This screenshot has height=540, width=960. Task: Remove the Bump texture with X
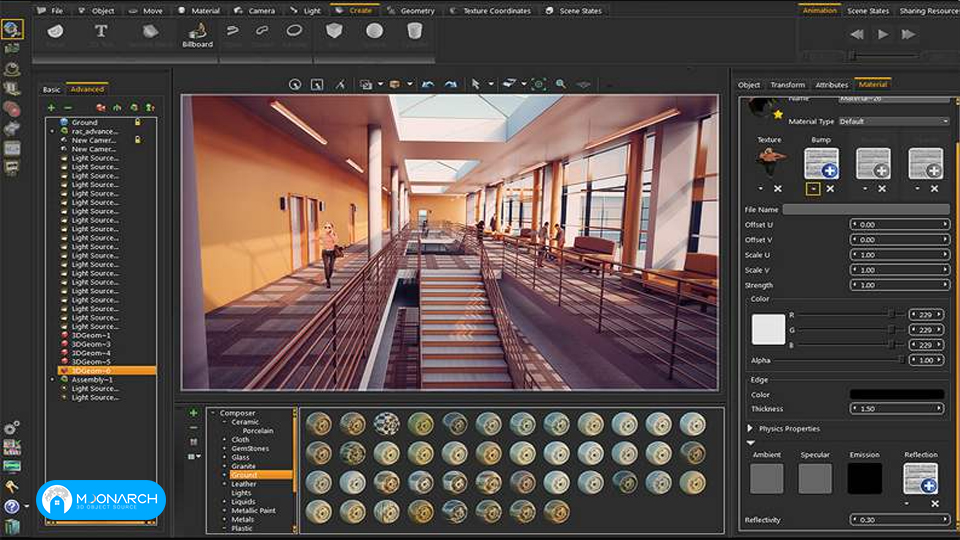point(830,189)
